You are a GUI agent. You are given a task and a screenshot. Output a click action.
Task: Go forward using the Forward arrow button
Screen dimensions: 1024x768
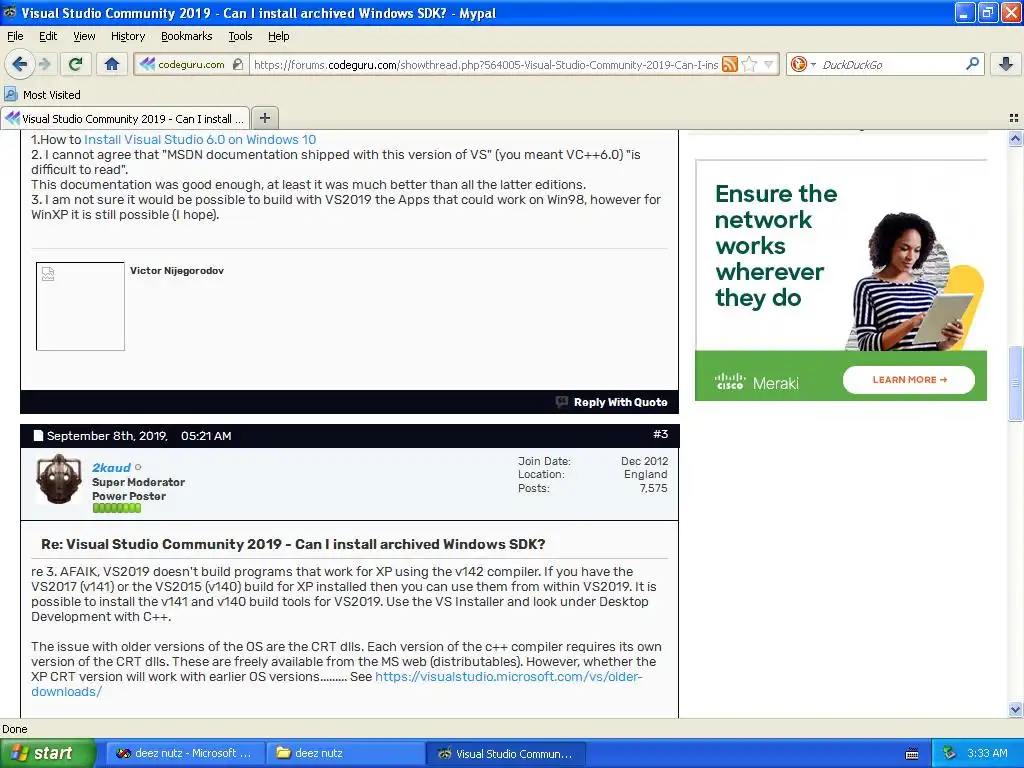[x=44, y=64]
